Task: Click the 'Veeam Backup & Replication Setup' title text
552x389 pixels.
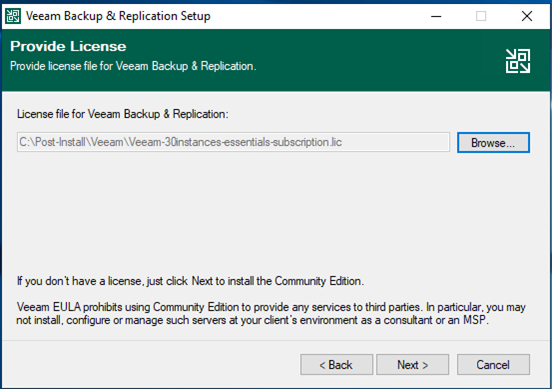Action: coord(118,16)
